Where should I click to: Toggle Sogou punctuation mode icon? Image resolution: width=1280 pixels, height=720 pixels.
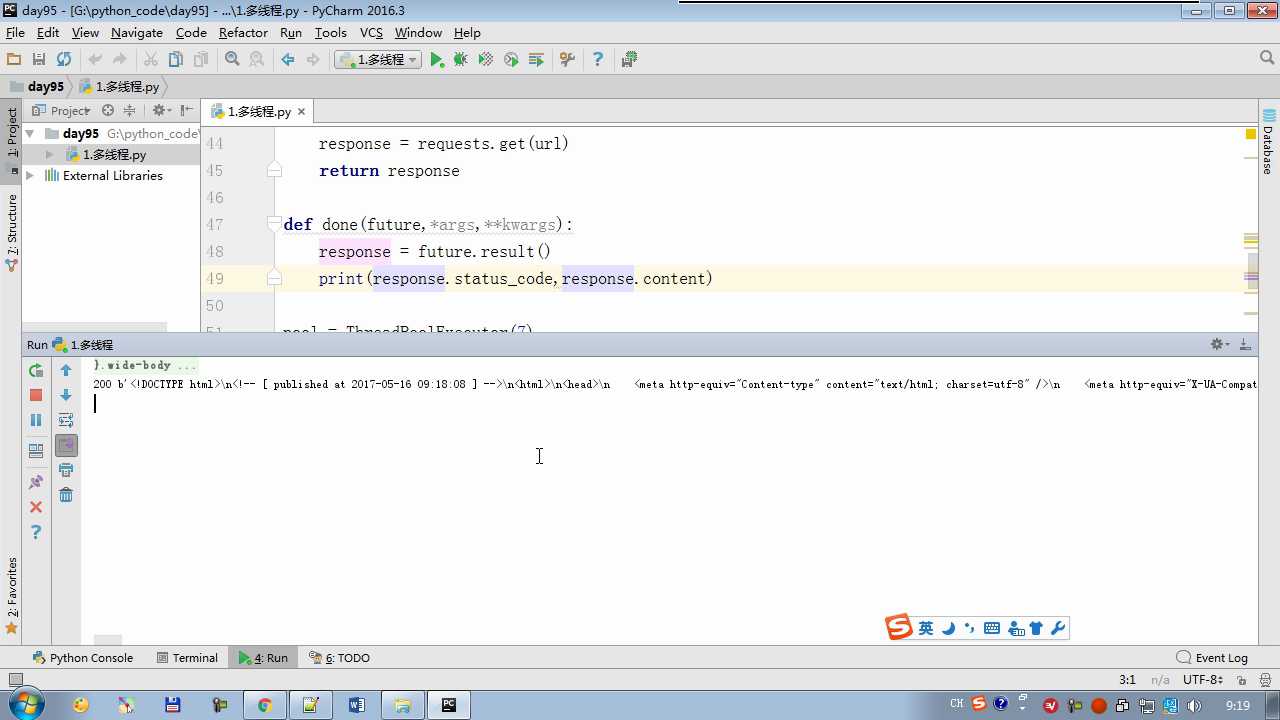pyautogui.click(x=970, y=628)
